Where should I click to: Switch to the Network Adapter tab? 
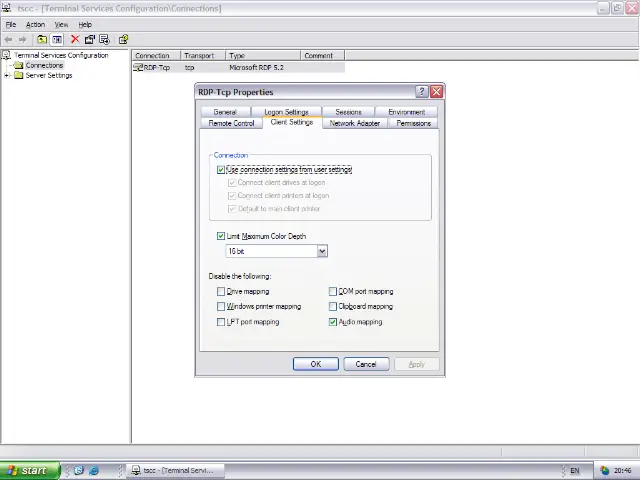355,123
